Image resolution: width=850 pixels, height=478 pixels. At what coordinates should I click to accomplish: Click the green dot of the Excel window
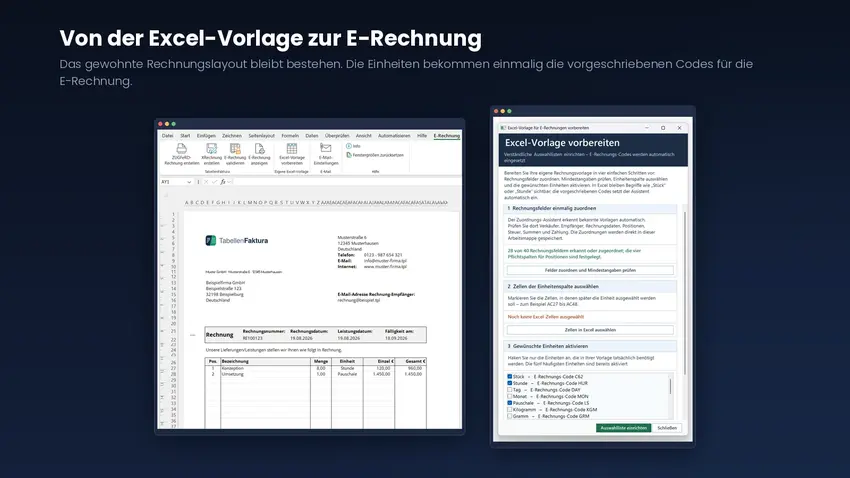pyautogui.click(x=173, y=124)
